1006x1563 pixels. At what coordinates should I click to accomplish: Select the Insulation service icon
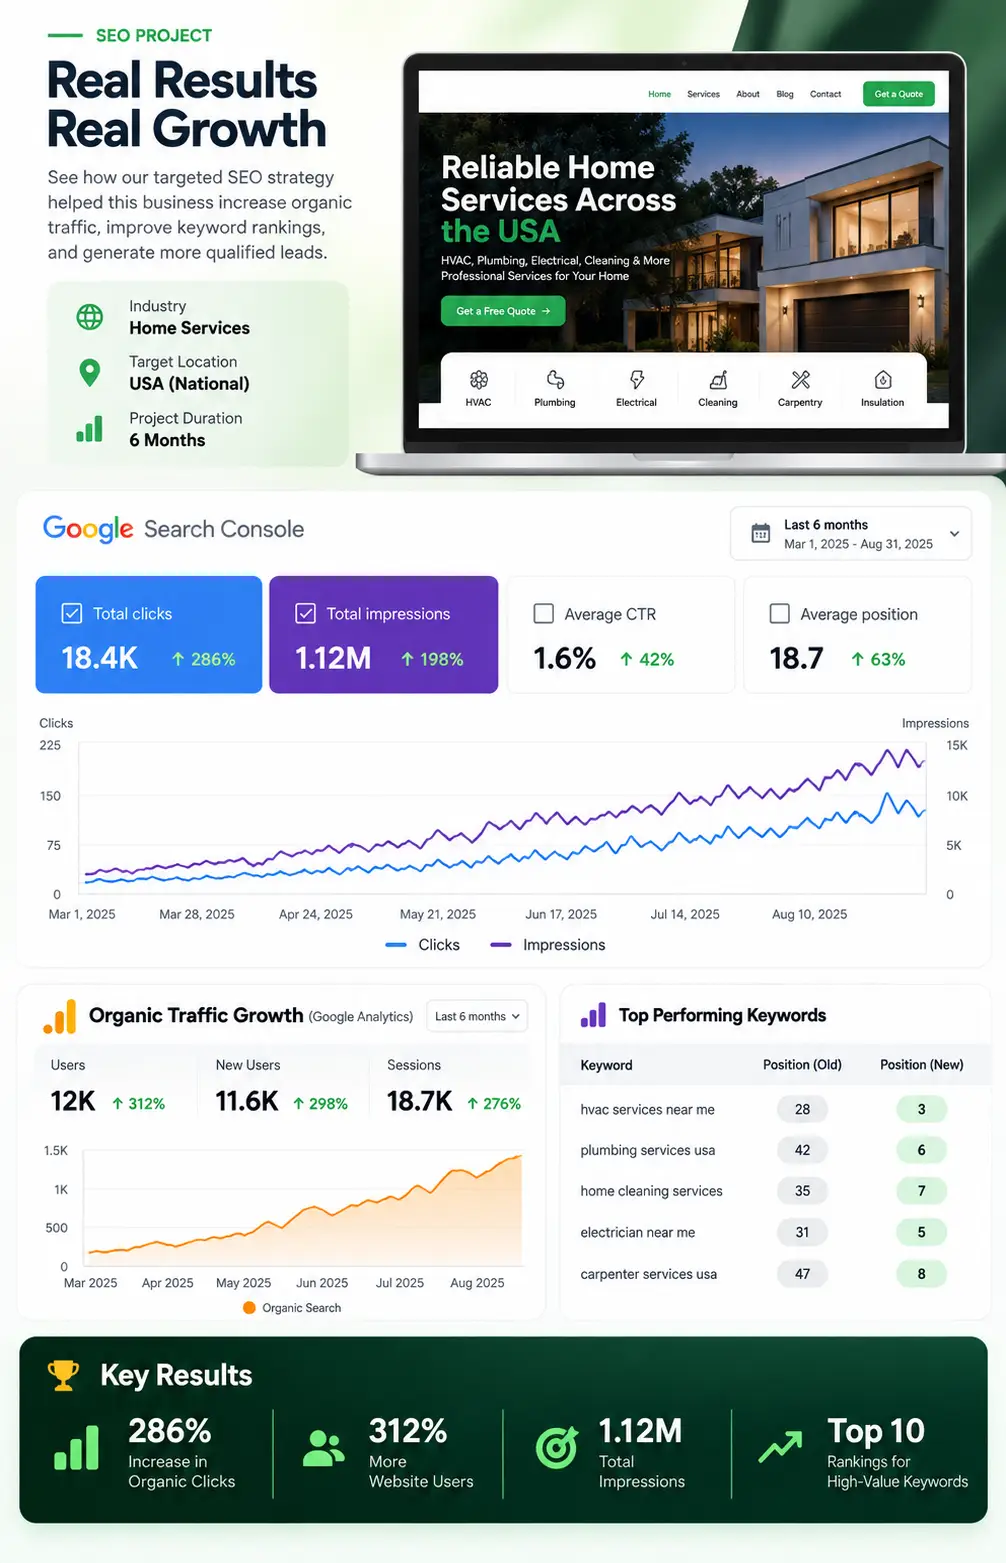(883, 380)
